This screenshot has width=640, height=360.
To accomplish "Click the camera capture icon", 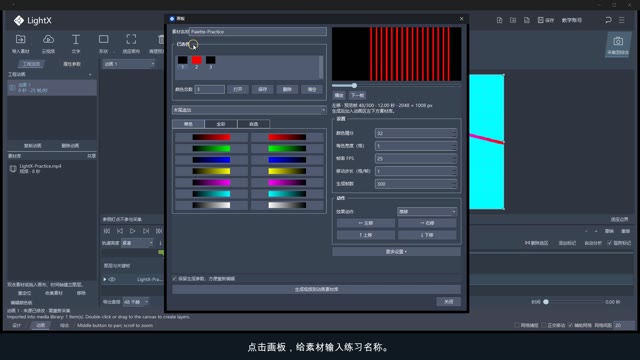I will click(x=618, y=41).
